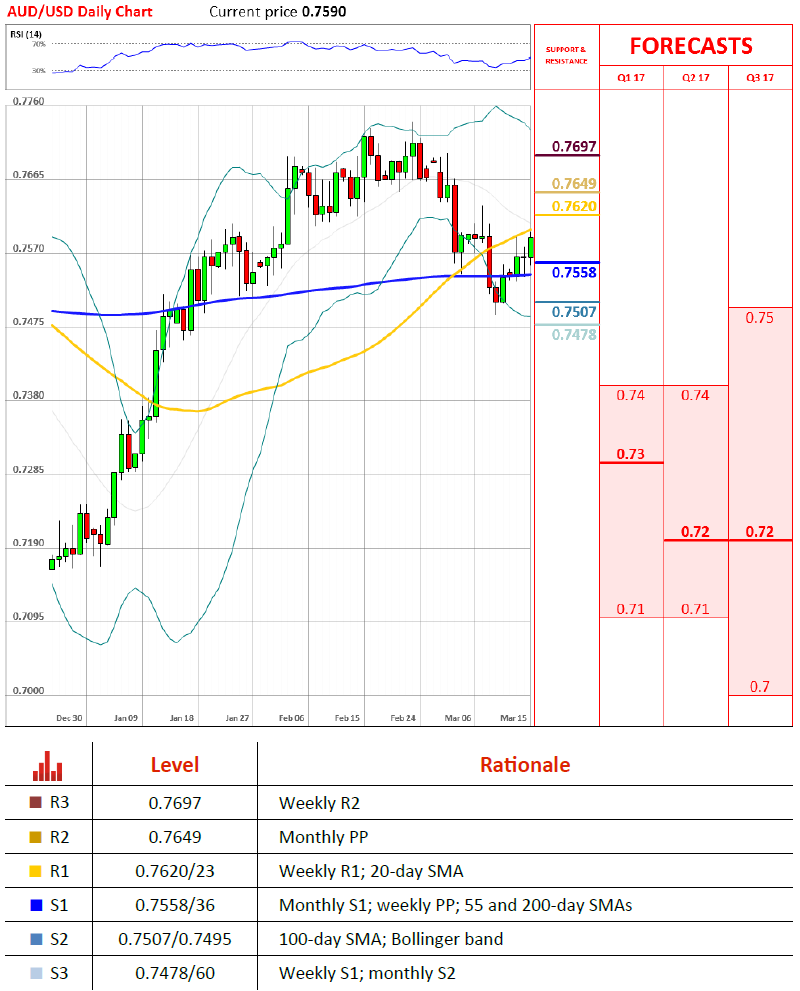800x991 pixels.
Task: Click the Mar 15 date axis label
Action: [x=513, y=718]
